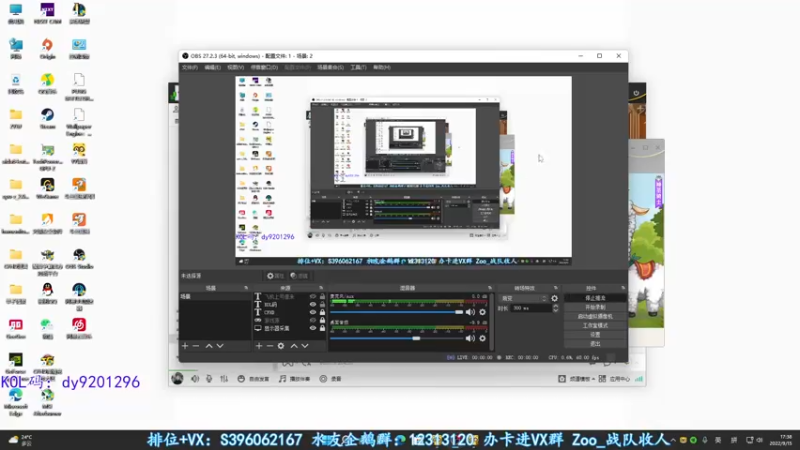Image resolution: width=800 pixels, height=450 pixels.
Task: Open settings gear for first mixer track
Action: point(482,312)
